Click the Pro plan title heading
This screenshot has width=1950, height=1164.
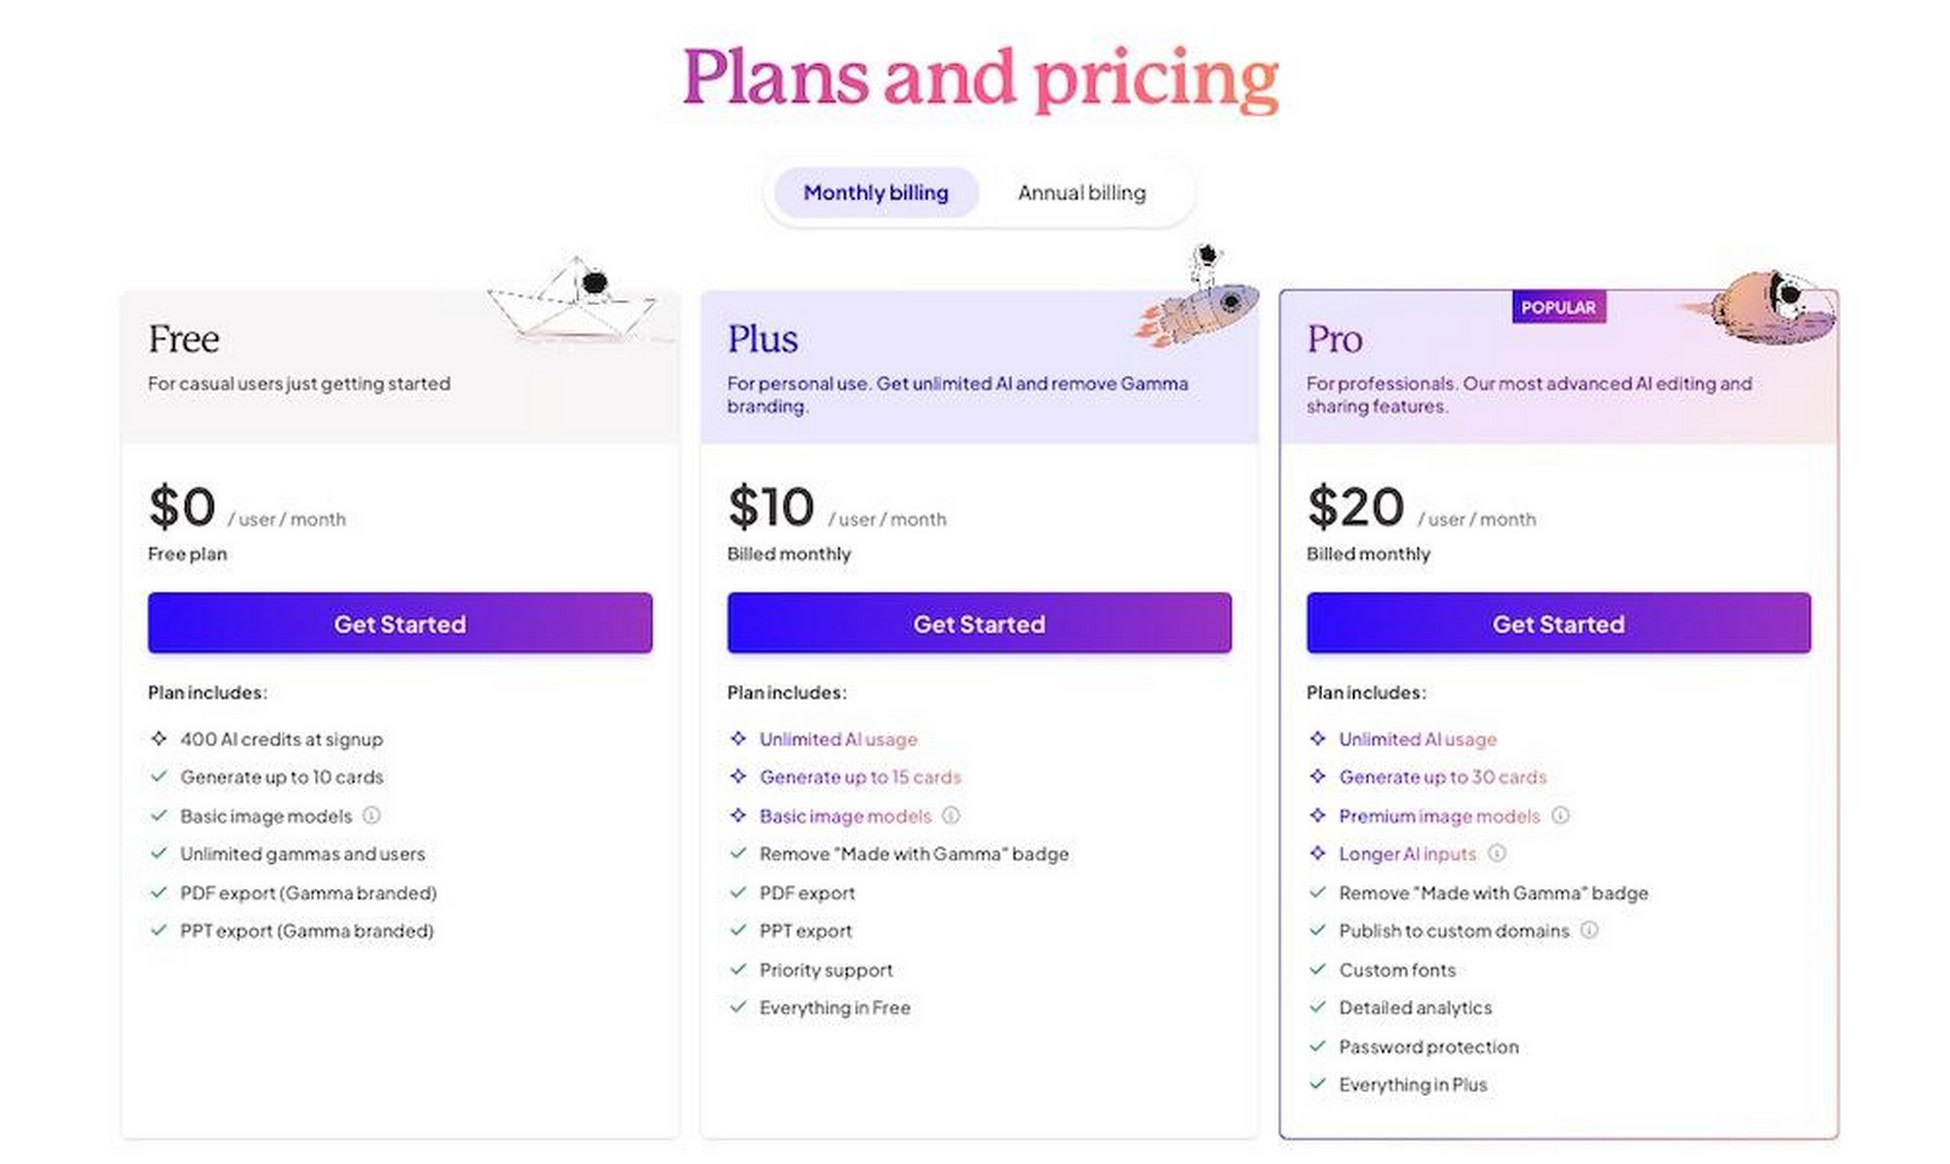1334,339
